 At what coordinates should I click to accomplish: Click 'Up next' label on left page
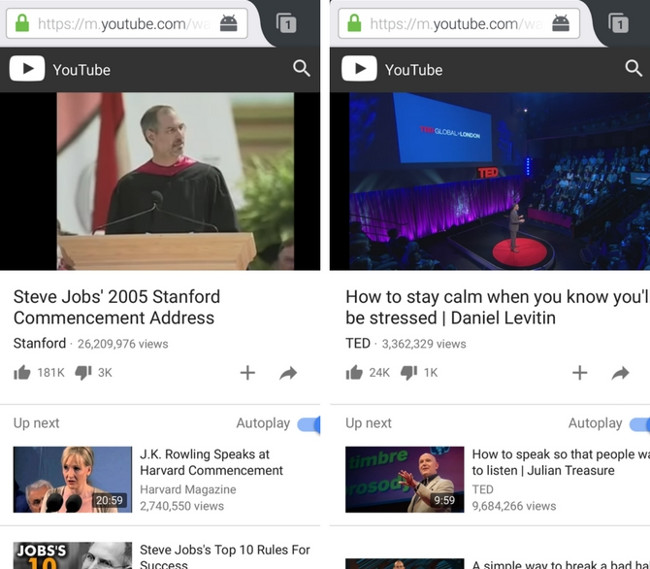pyautogui.click(x=36, y=423)
